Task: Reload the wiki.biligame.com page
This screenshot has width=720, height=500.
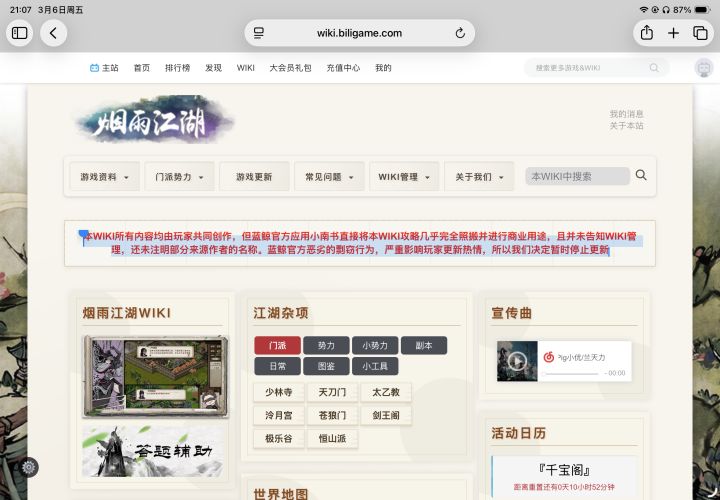Action: pyautogui.click(x=460, y=33)
